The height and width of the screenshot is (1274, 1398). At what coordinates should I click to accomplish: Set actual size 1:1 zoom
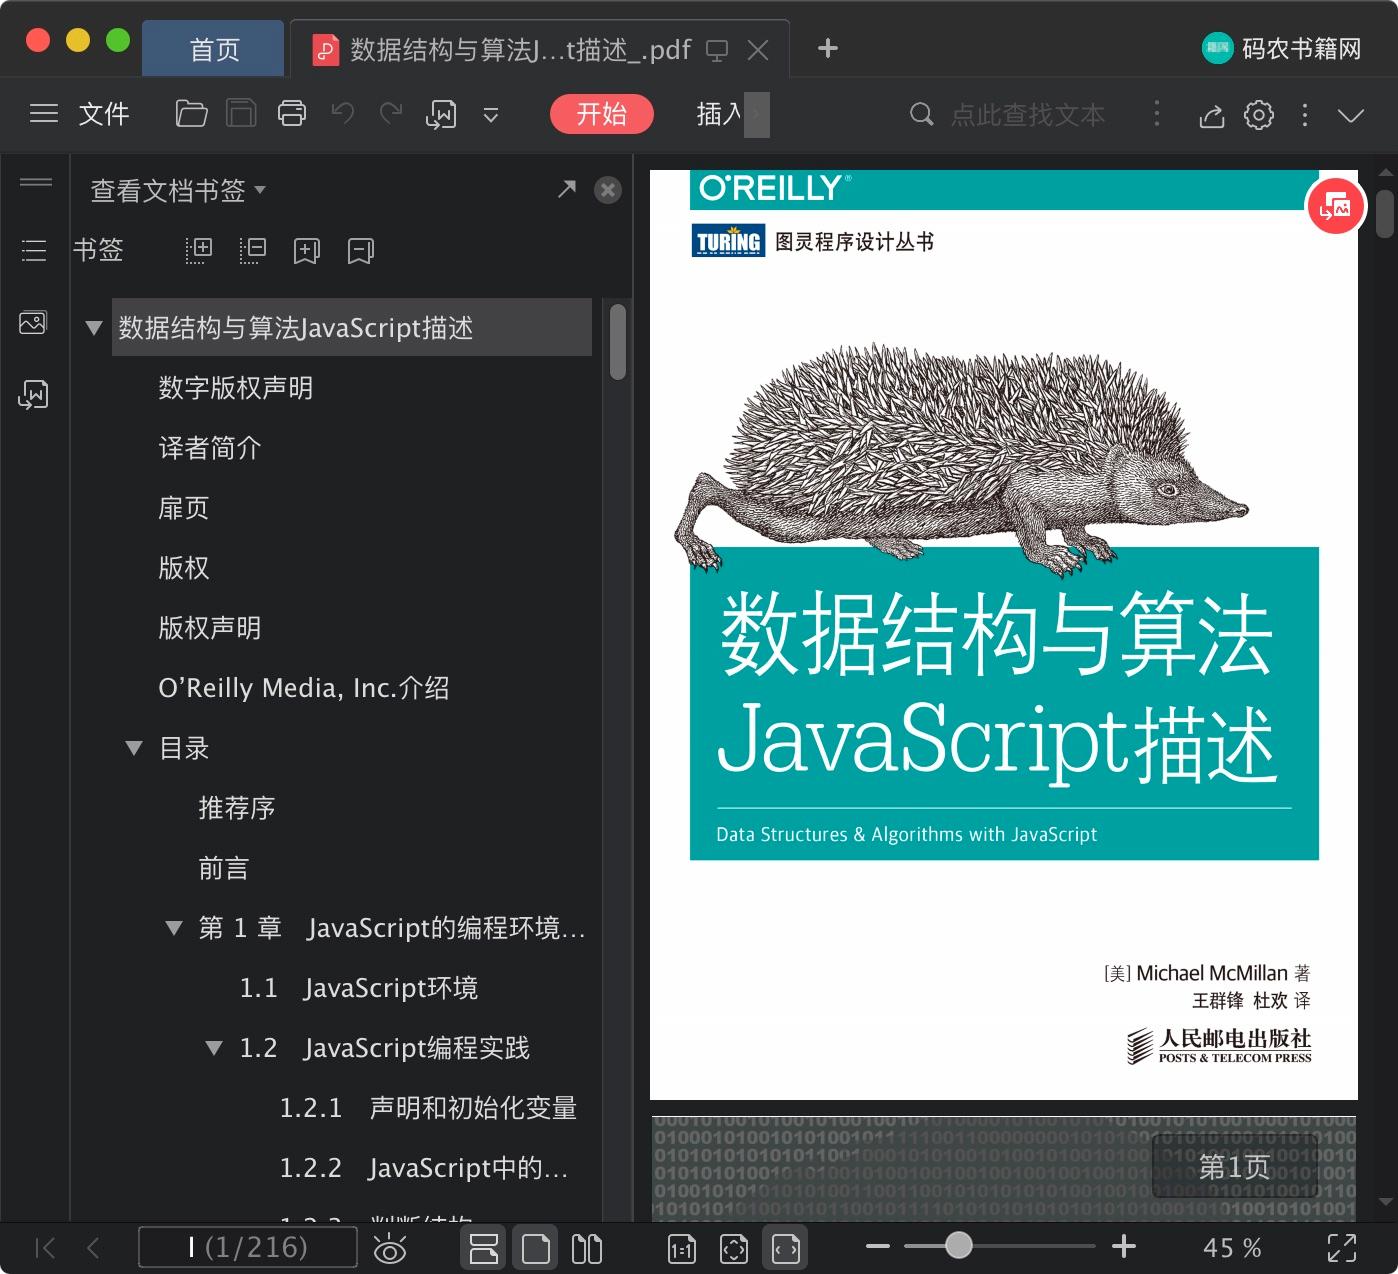coord(682,1248)
